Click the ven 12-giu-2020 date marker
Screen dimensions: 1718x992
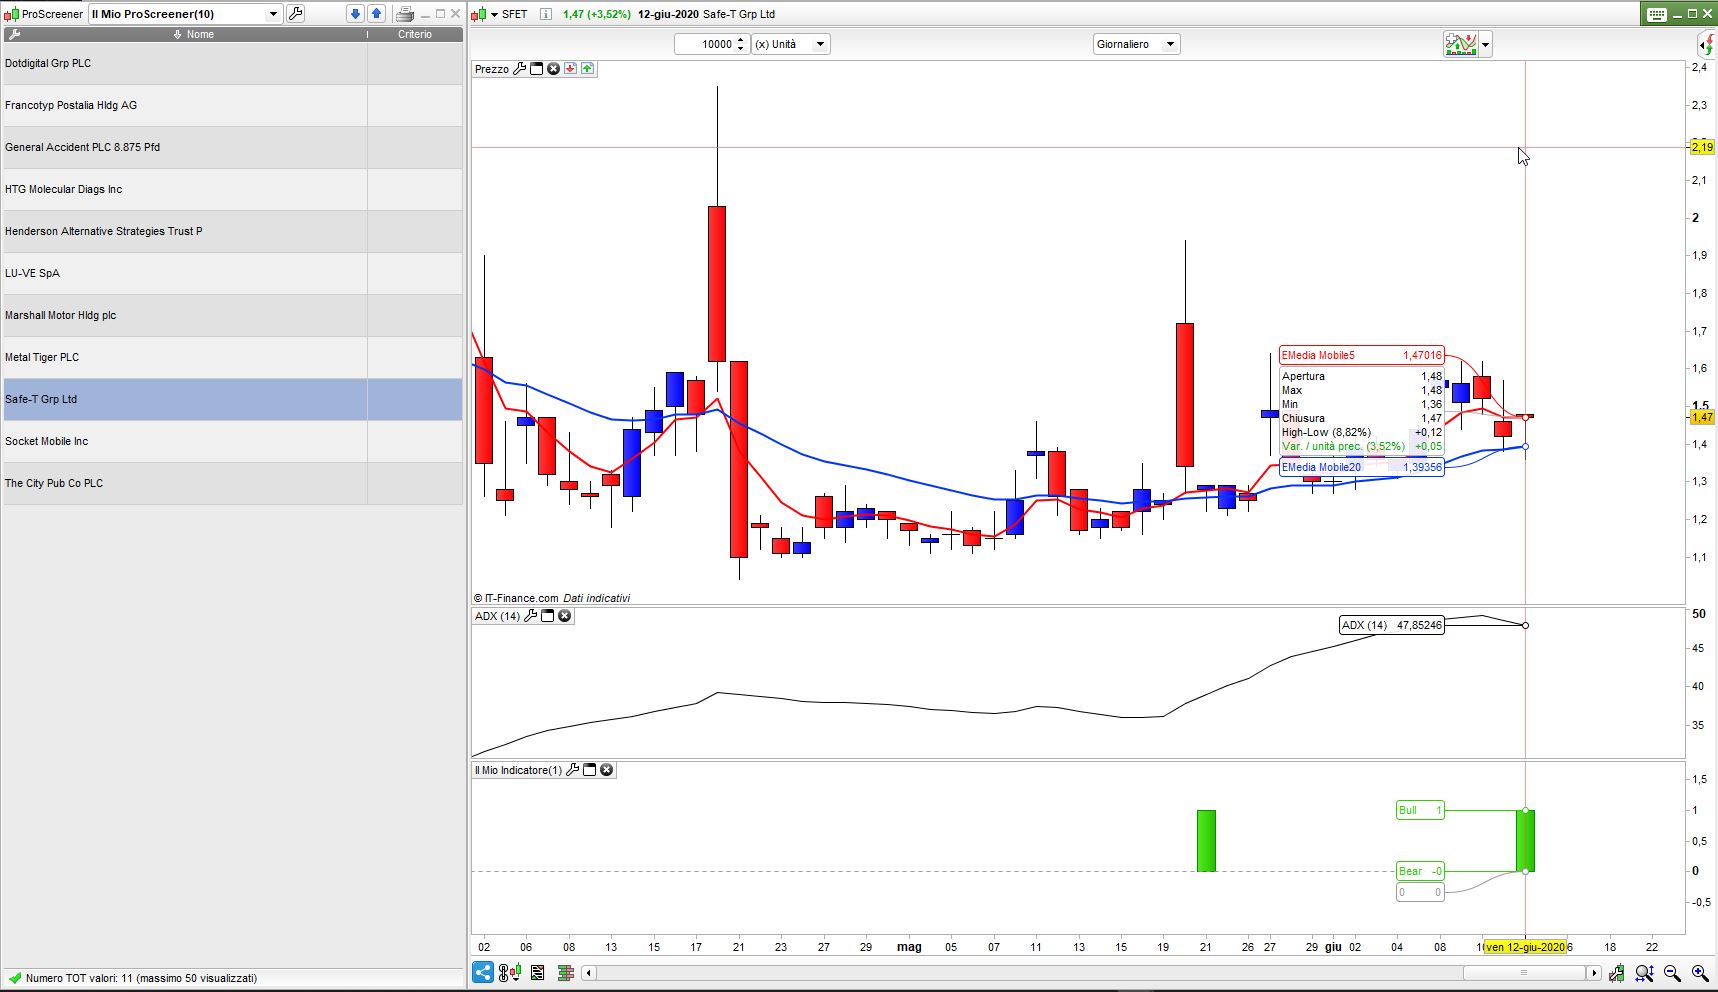tap(1525, 947)
